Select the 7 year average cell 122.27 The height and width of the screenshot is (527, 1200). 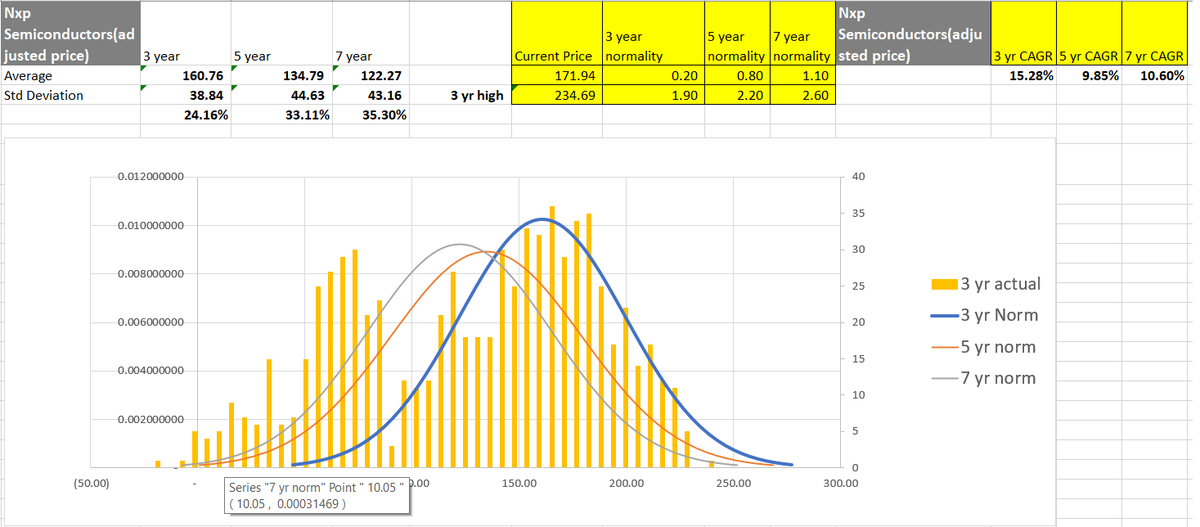[x=371, y=76]
